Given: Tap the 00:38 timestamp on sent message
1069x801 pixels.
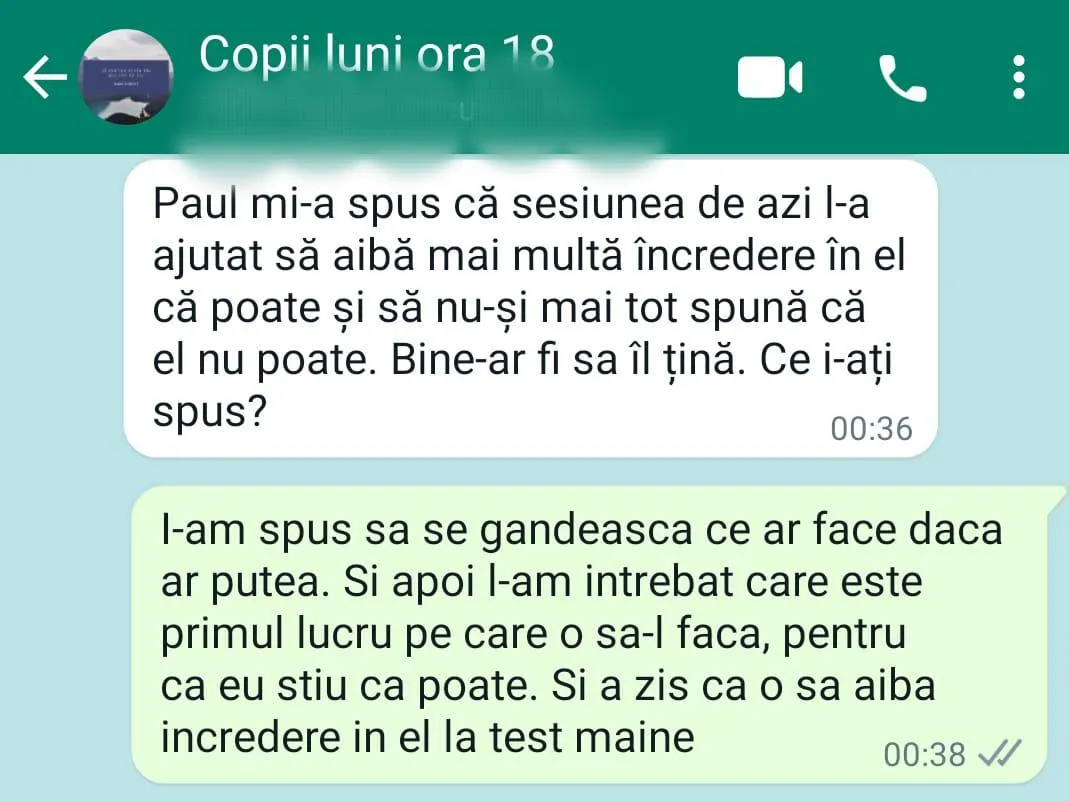Looking at the screenshot, I should (x=924, y=755).
